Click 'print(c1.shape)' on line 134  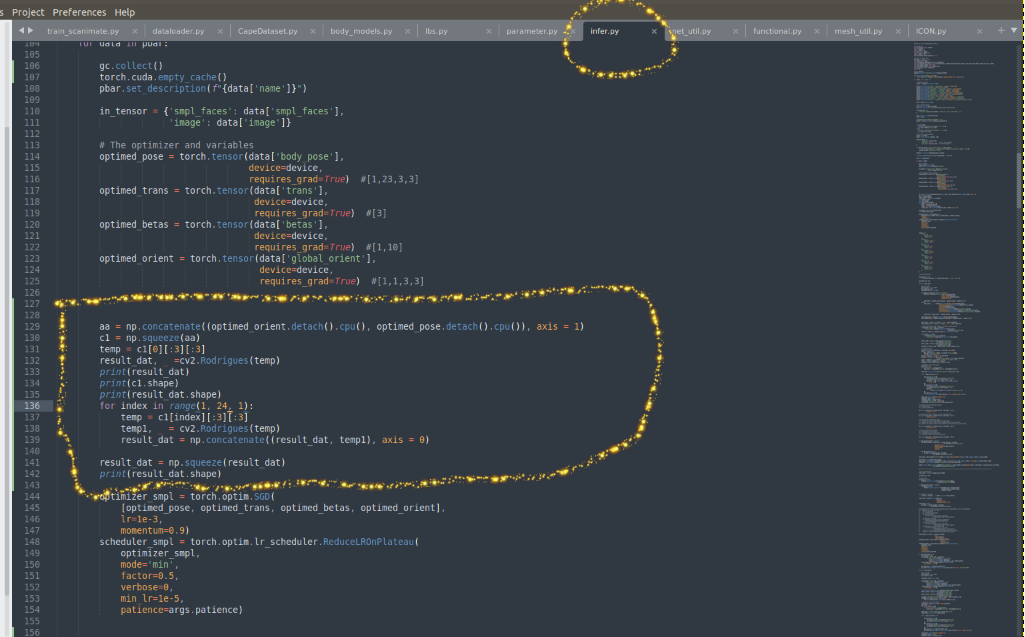pos(139,383)
